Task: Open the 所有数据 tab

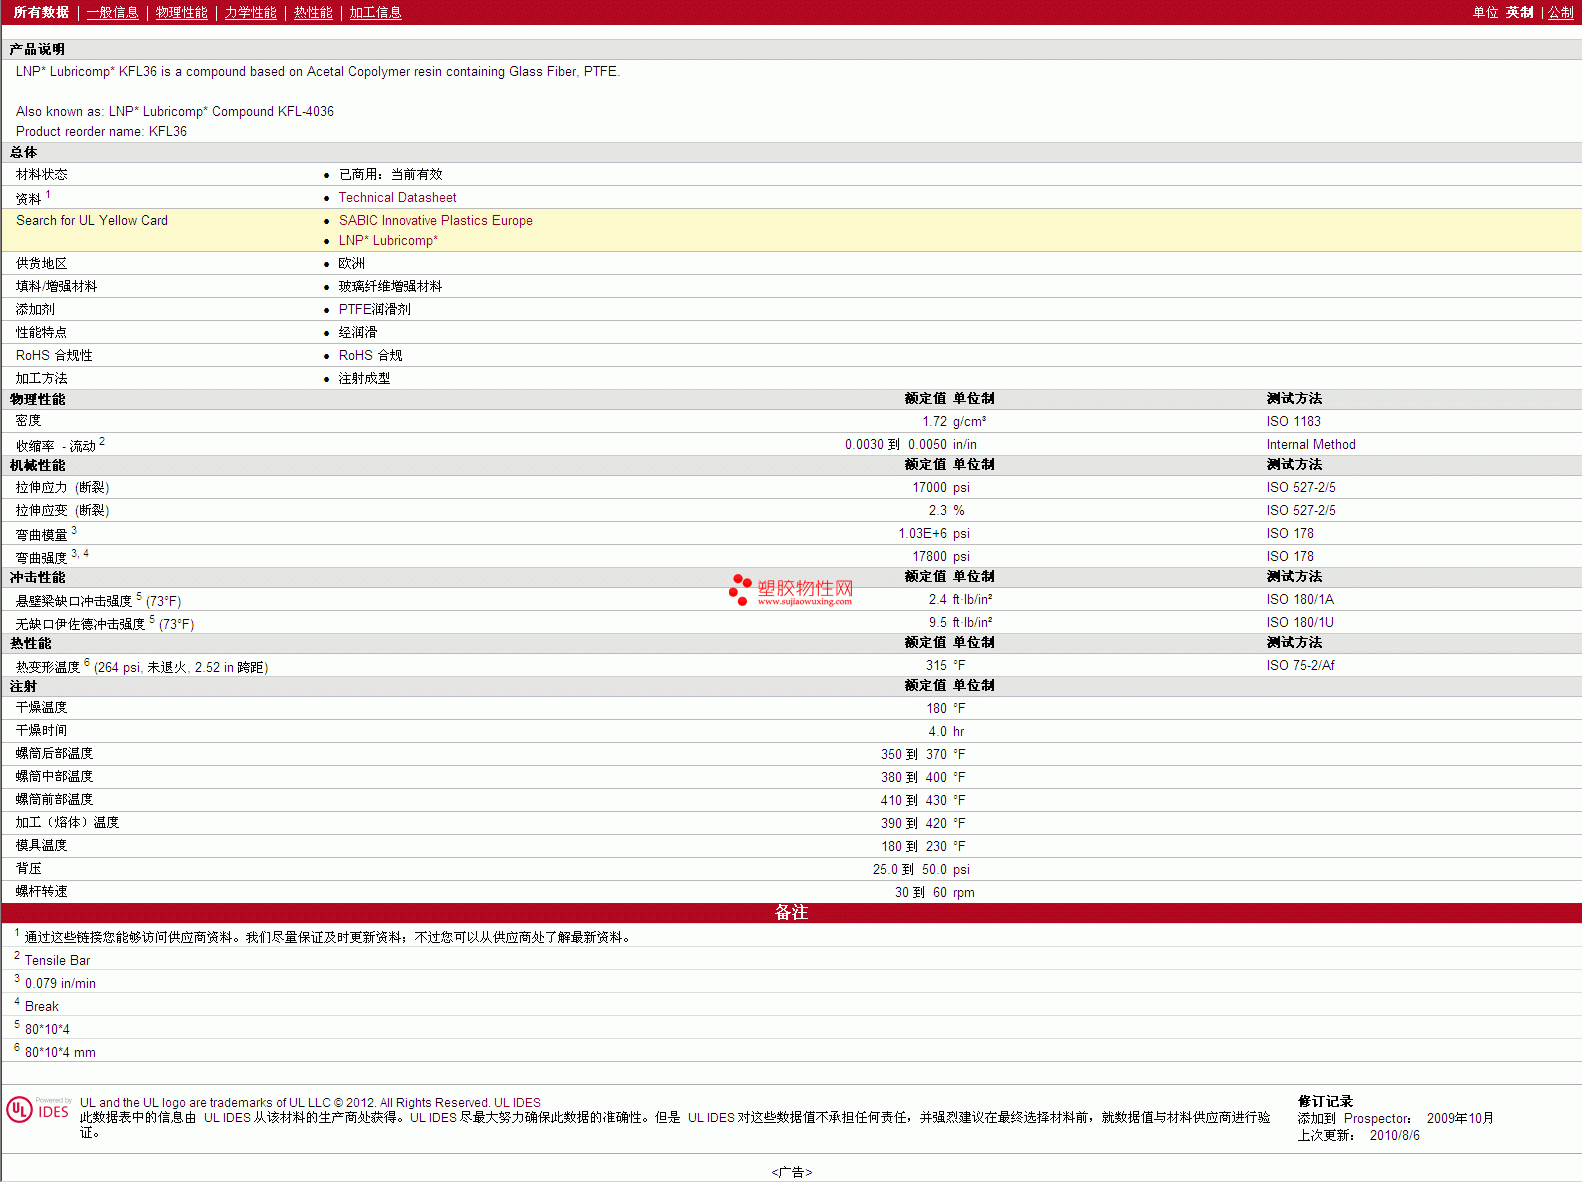Action: point(41,13)
